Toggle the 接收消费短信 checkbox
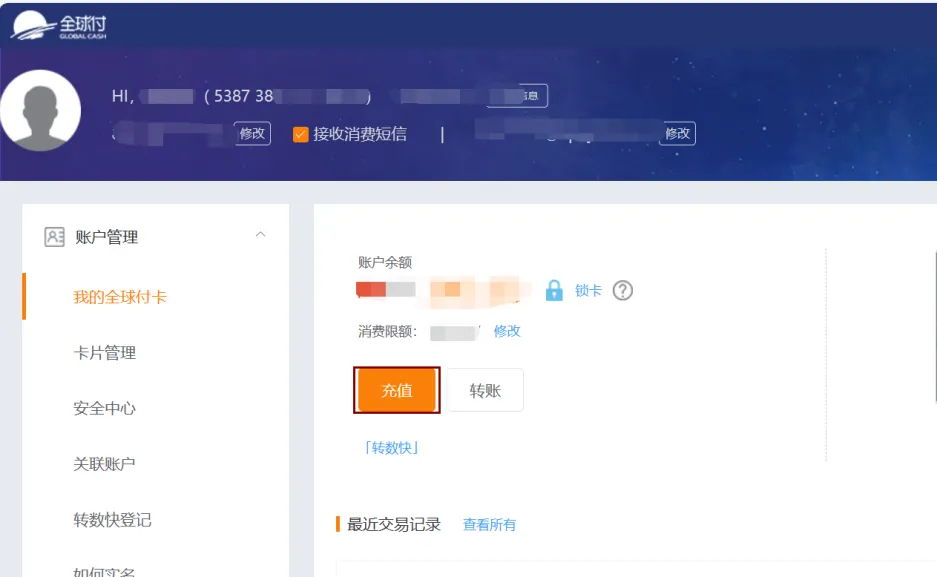The width and height of the screenshot is (937, 577). (300, 134)
